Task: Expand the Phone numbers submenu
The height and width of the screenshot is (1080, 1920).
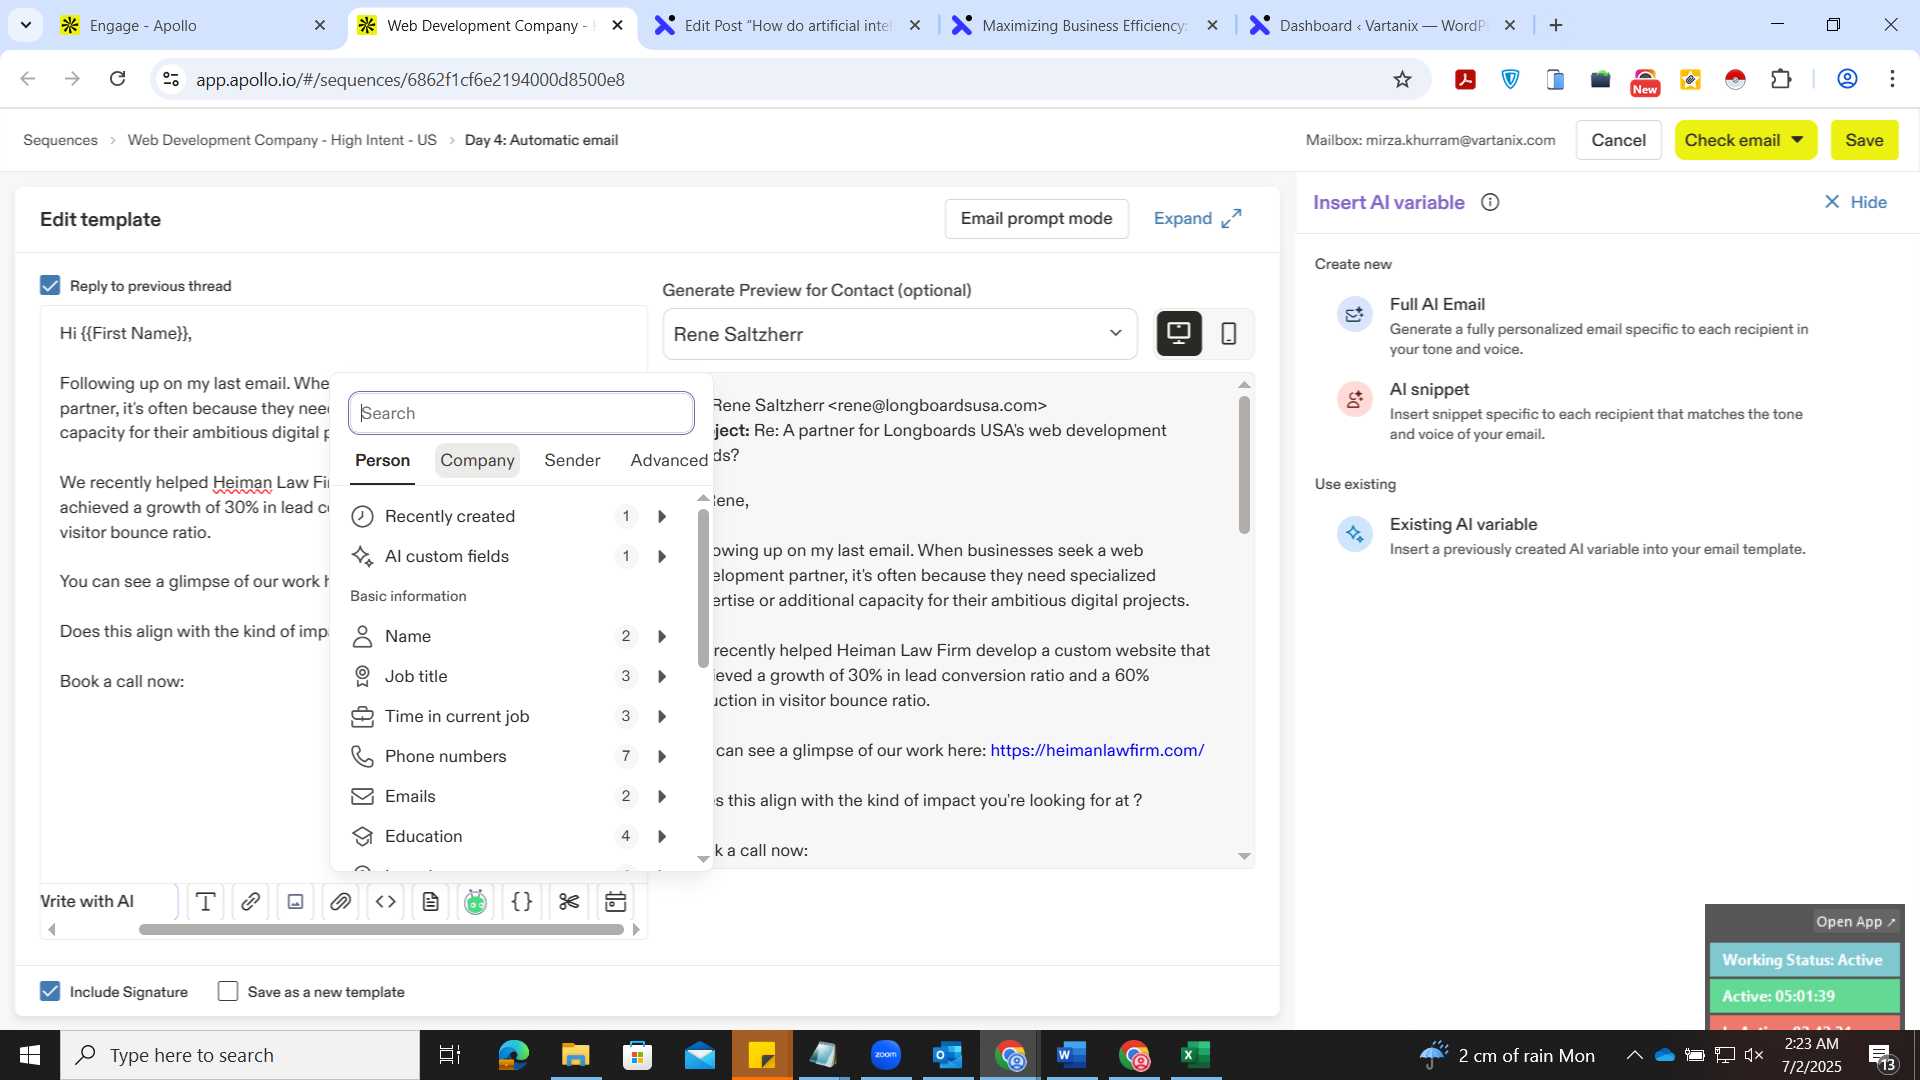Action: click(x=662, y=756)
